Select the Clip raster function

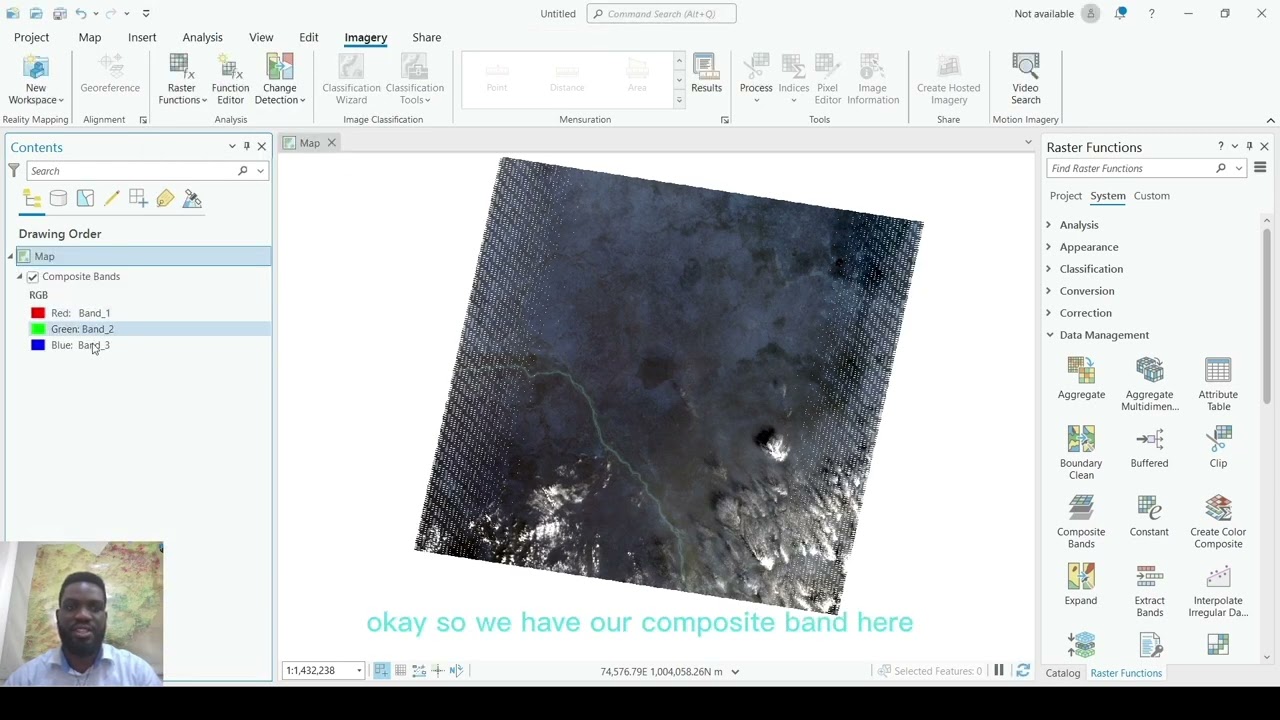(1218, 448)
